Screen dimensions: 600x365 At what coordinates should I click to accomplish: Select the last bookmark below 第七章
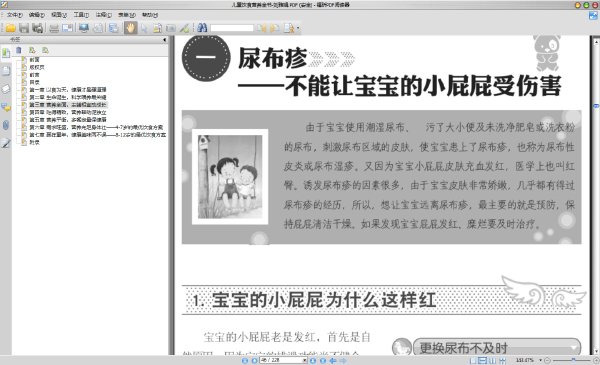pos(34,142)
